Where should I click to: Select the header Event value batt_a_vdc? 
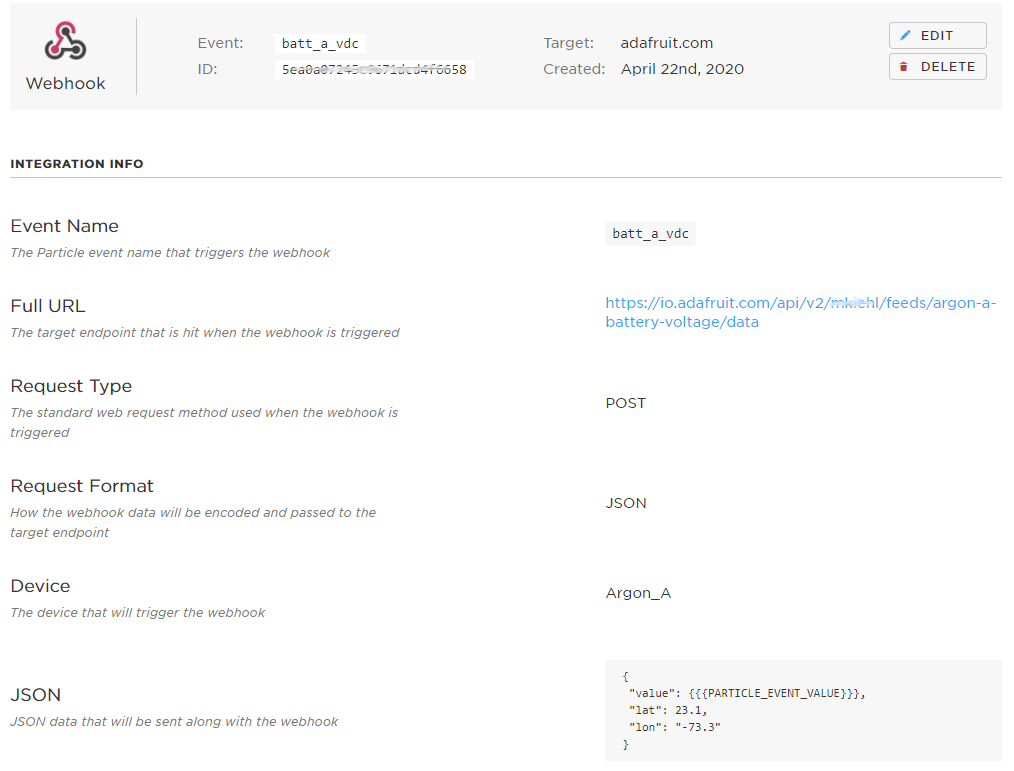coord(320,43)
